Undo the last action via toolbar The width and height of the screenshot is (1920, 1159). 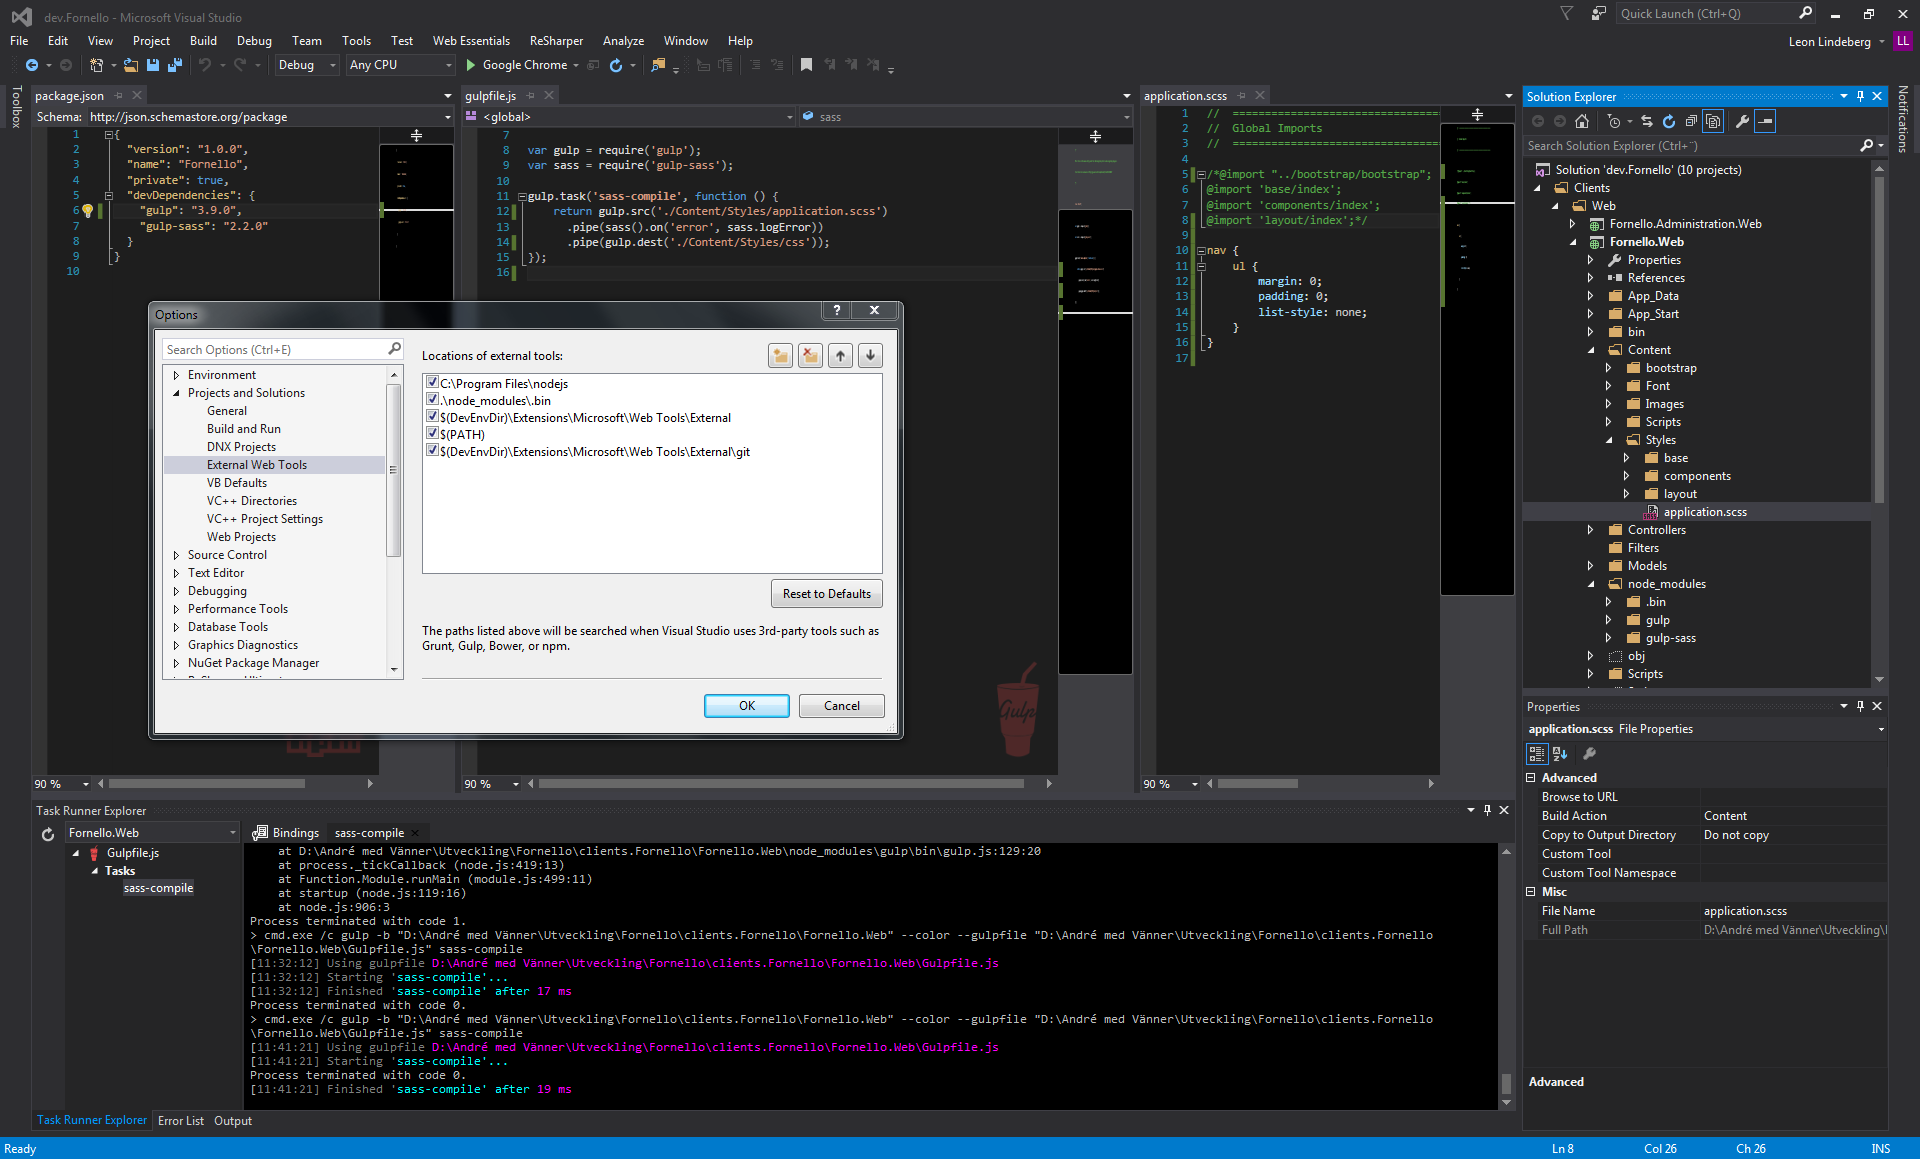click(x=205, y=65)
